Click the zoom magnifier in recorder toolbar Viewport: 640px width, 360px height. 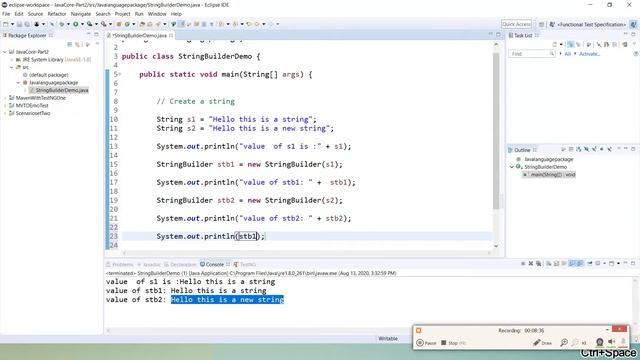pyautogui.click(x=564, y=342)
